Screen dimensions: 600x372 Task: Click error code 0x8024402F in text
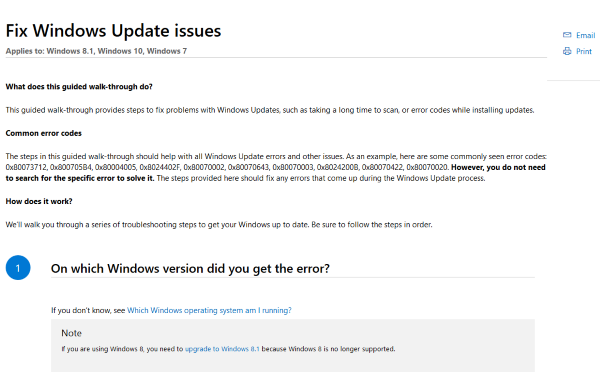pyautogui.click(x=160, y=167)
